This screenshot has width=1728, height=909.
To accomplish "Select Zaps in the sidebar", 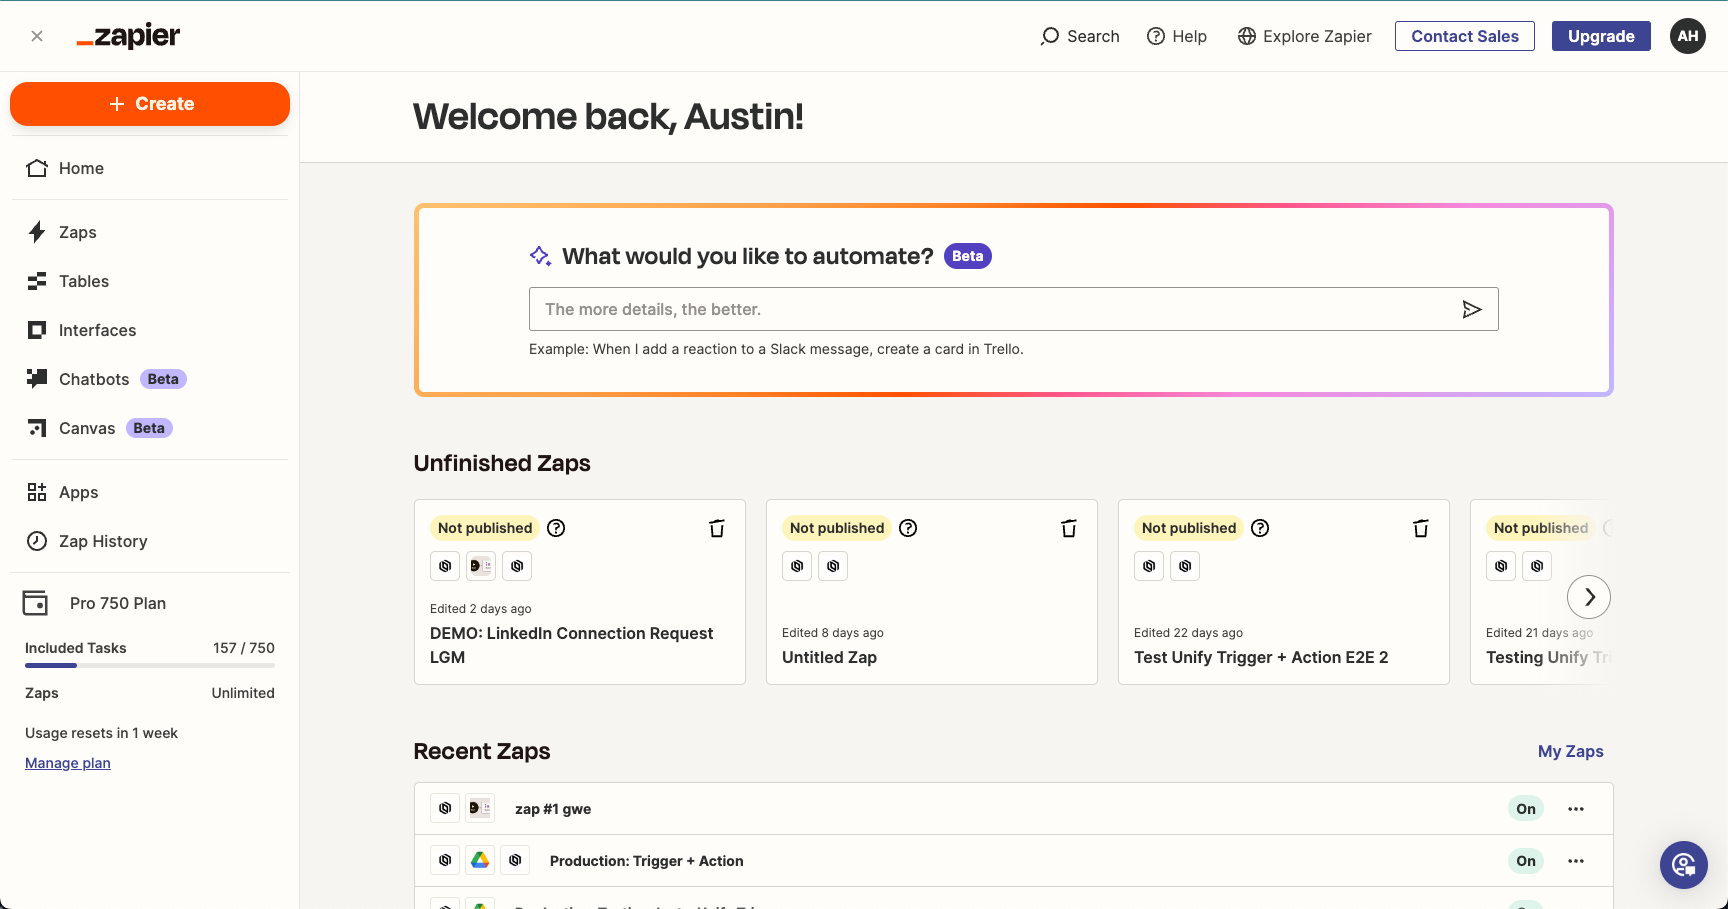I will 78,232.
